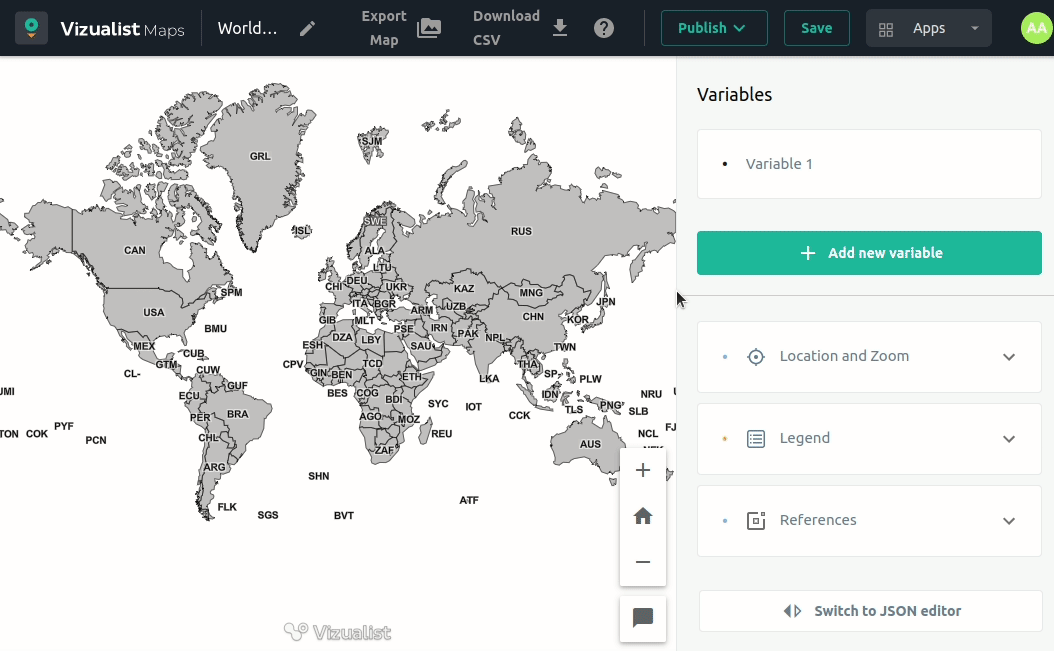Open the Publish dropdown
This screenshot has width=1054, height=651.
coord(713,28)
